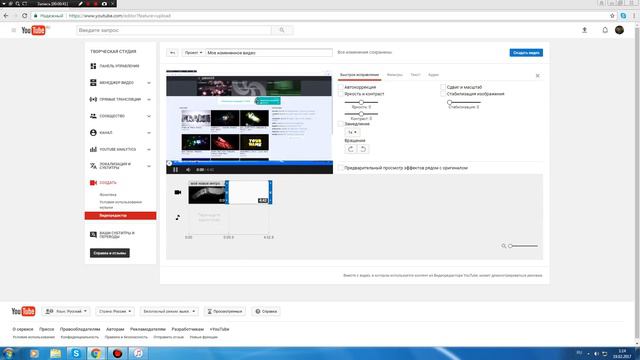640x360 pixels.
Task: Reload the browser page
Action: coord(24,16)
